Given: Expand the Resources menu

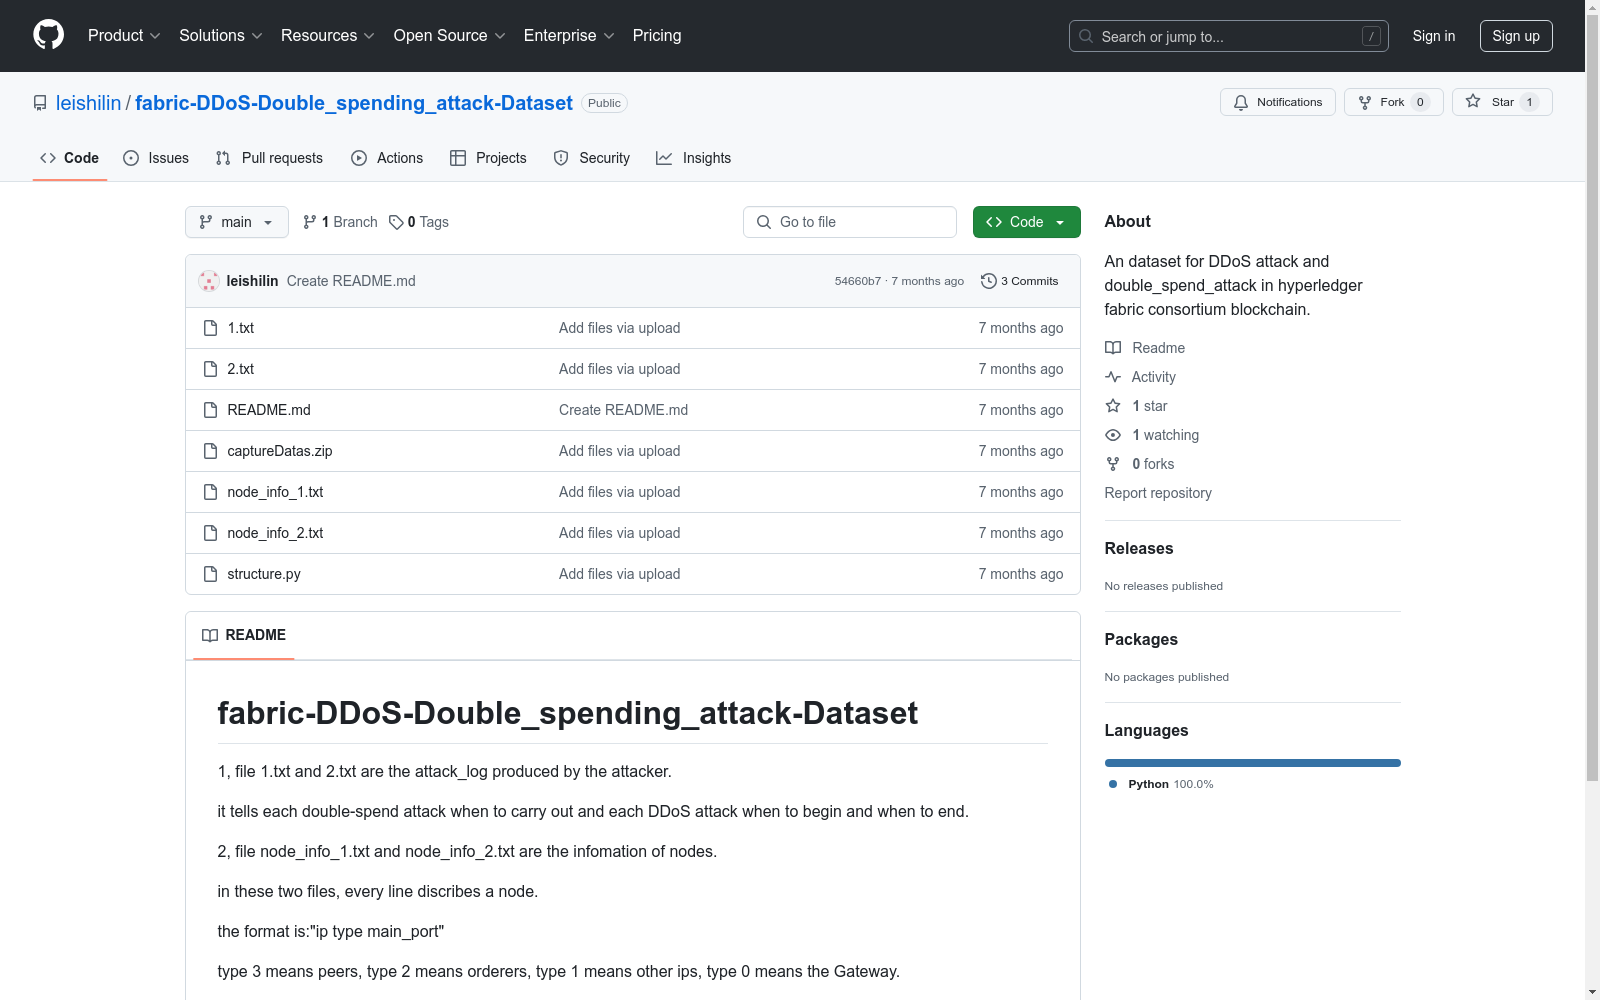Looking at the screenshot, I should pos(328,36).
